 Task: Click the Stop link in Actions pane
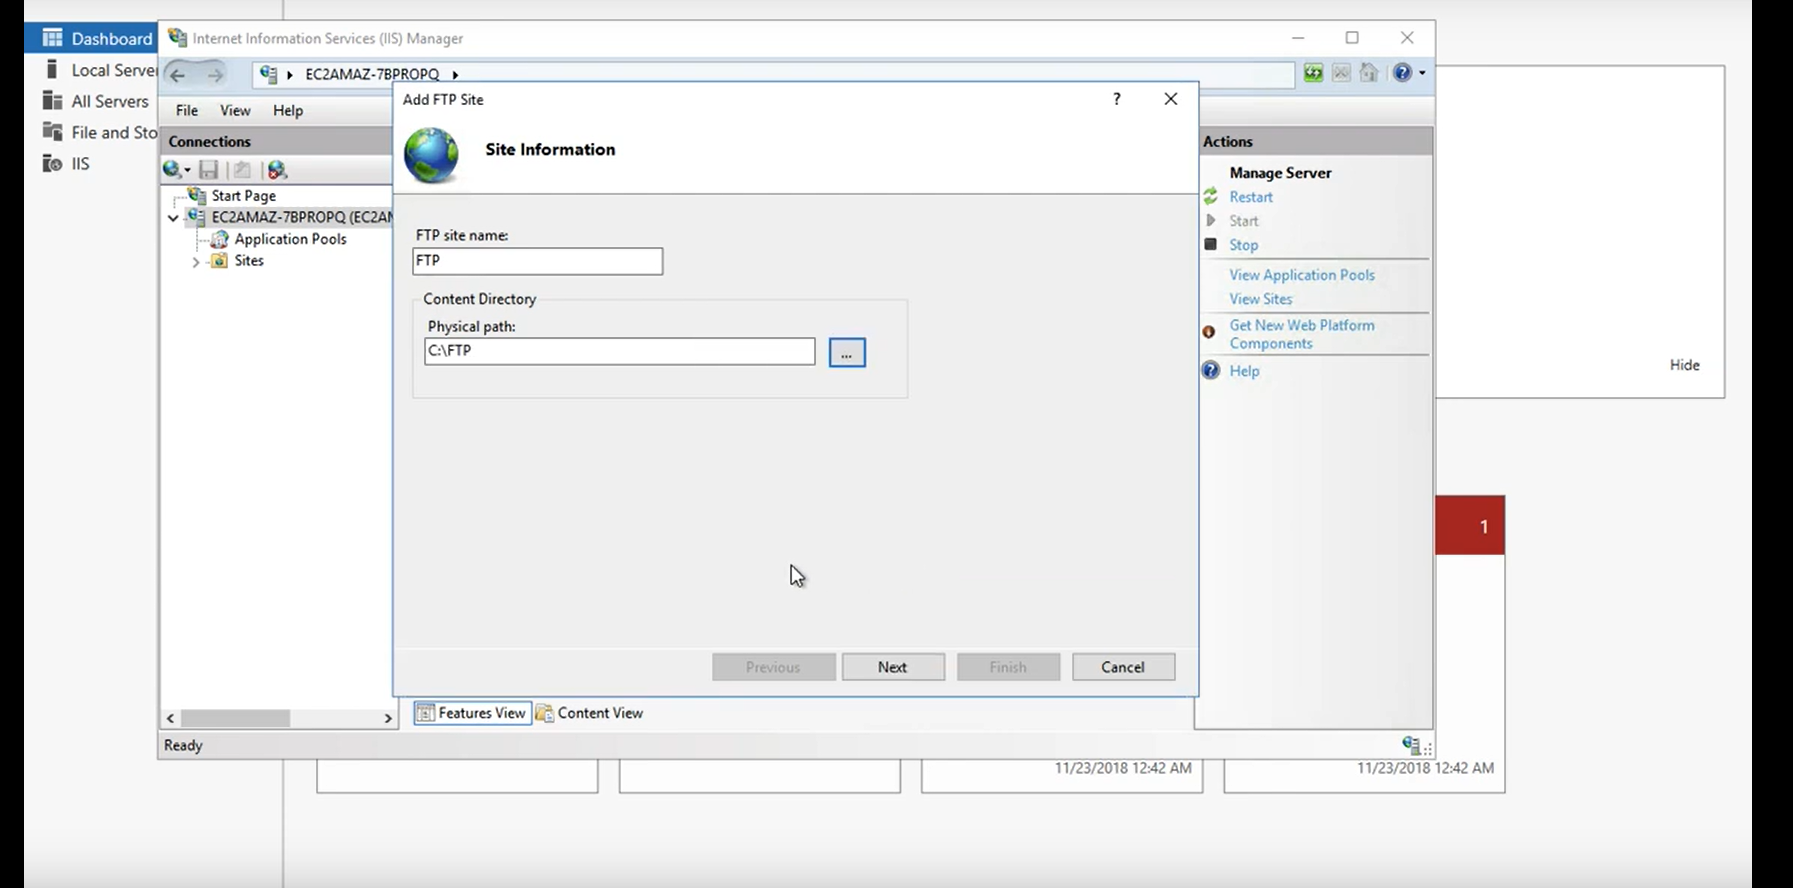click(x=1243, y=245)
